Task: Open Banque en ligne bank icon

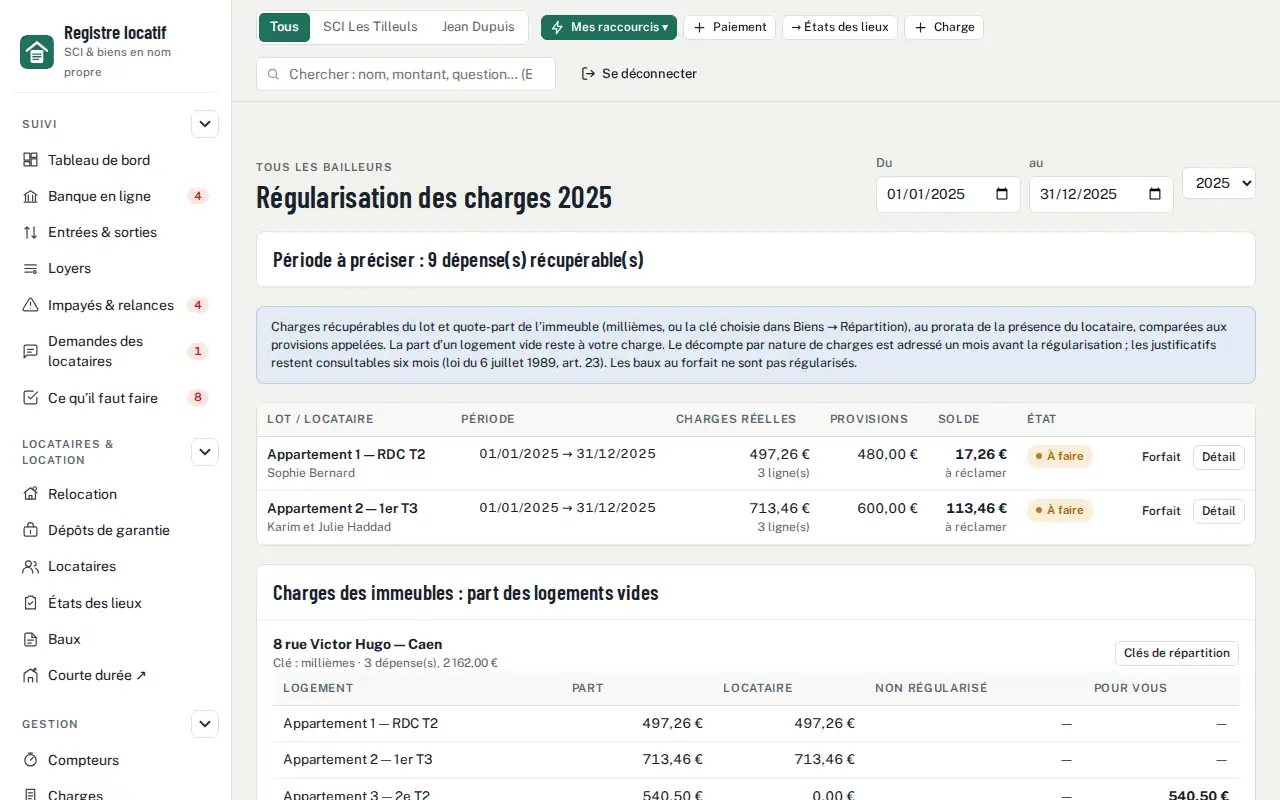Action: coord(30,196)
